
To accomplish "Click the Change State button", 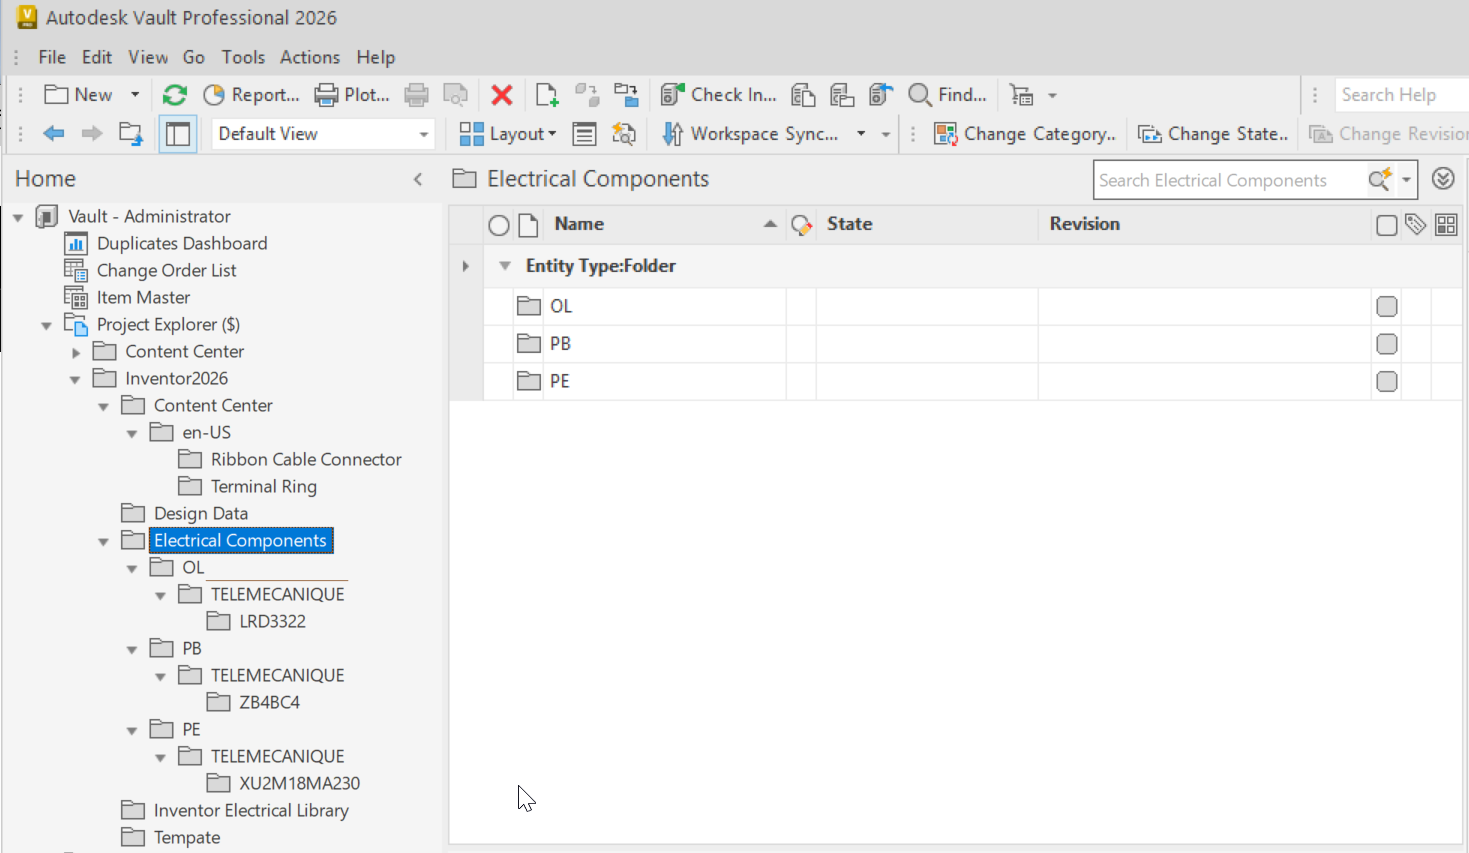I will pyautogui.click(x=1213, y=133).
